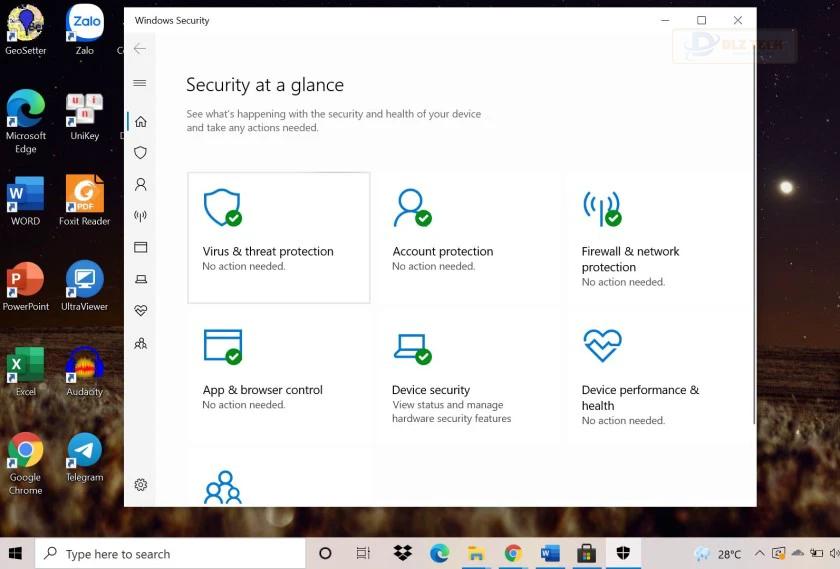Click the Family options people icon tile
The height and width of the screenshot is (569, 840).
coord(279,478)
